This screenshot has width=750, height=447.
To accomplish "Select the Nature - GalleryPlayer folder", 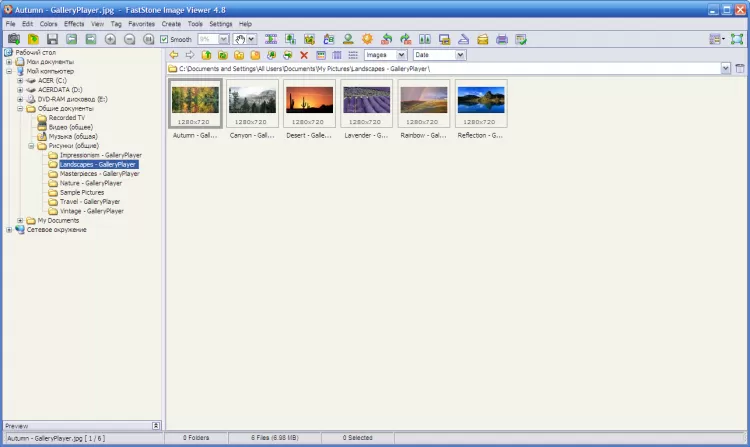I will pos(90,183).
